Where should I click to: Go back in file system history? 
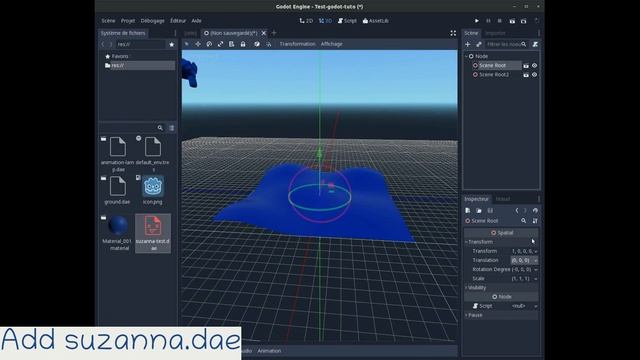point(103,44)
